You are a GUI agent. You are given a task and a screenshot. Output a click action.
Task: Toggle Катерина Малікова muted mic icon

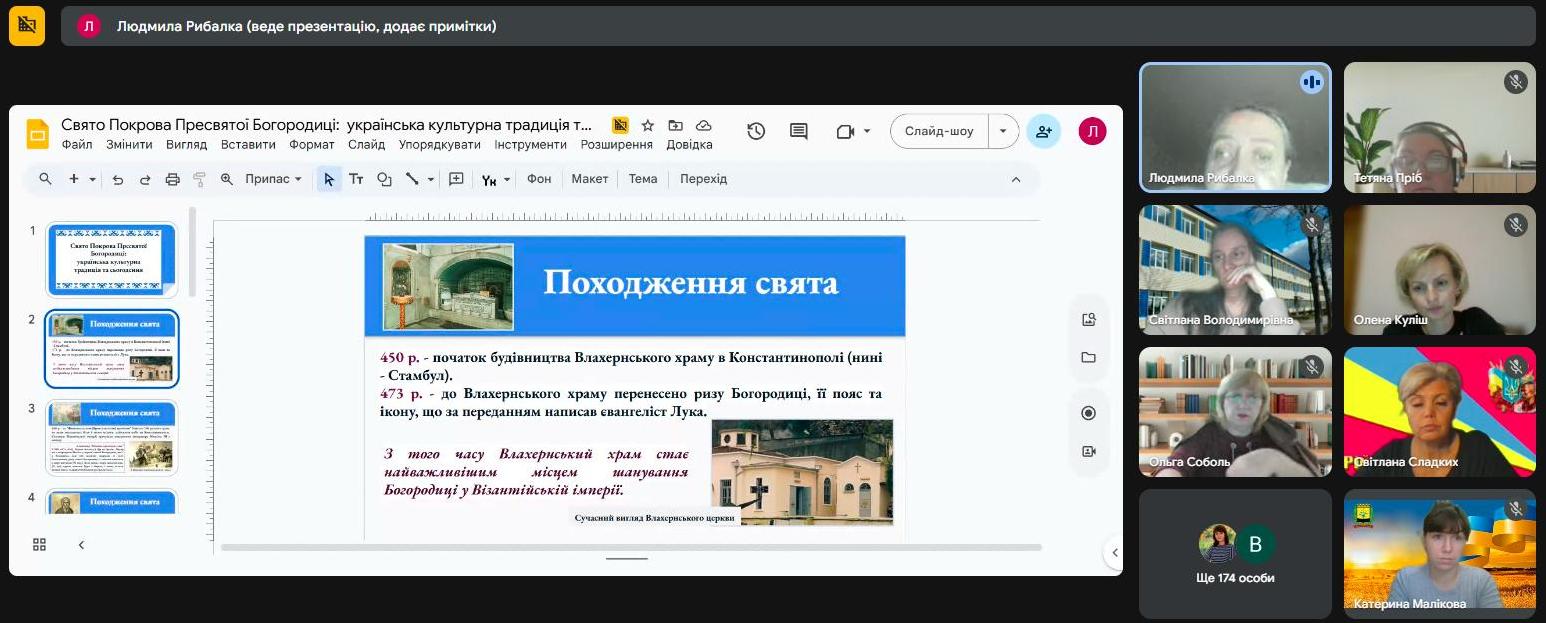click(1515, 509)
